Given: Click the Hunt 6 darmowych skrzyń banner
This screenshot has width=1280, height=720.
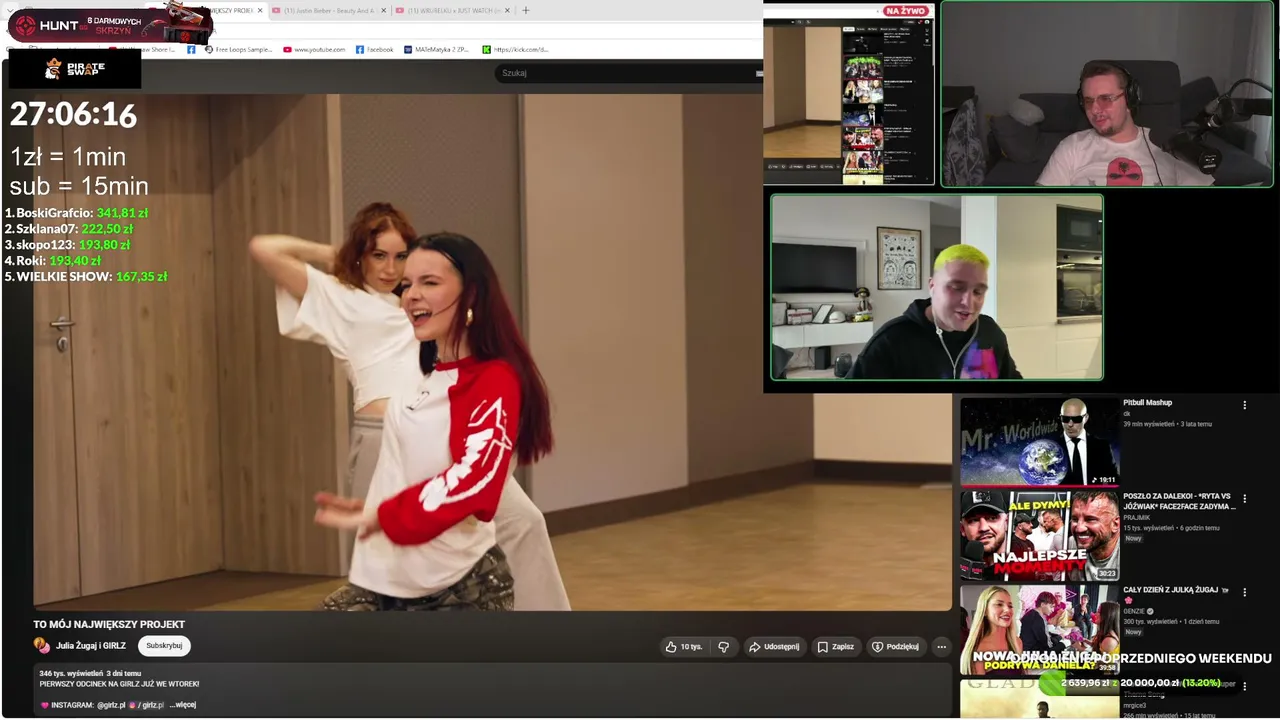Looking at the screenshot, I should click(110, 24).
